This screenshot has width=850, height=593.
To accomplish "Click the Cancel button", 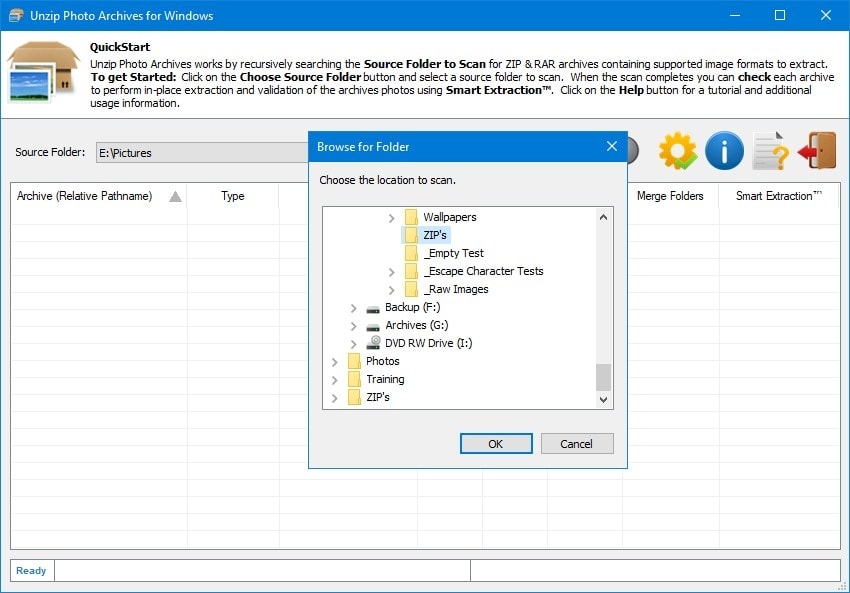I will [577, 444].
